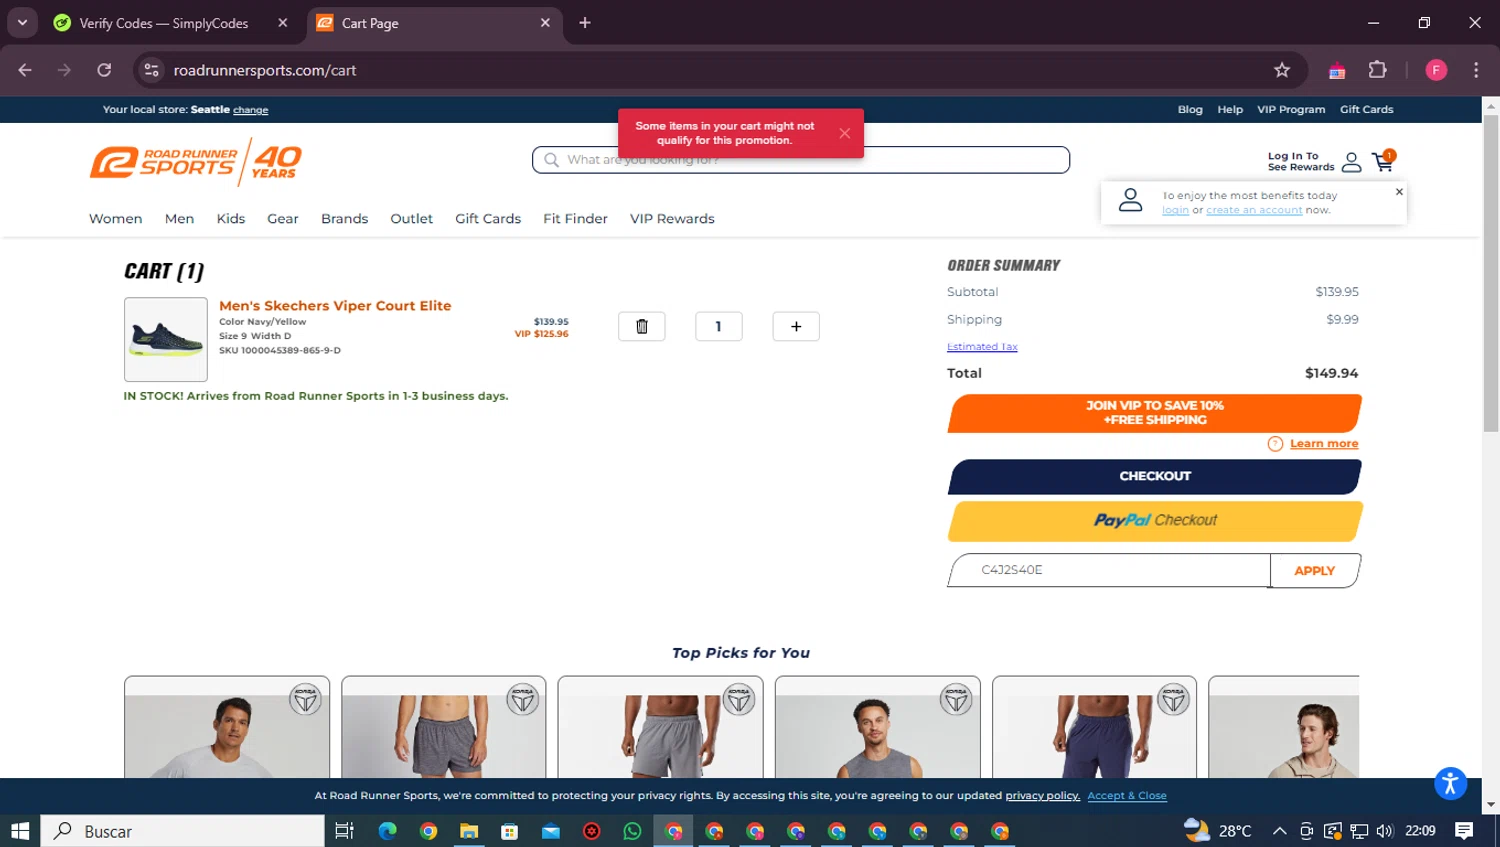1500x847 pixels.
Task: Click the quantity field showing 1
Action: pyautogui.click(x=719, y=326)
